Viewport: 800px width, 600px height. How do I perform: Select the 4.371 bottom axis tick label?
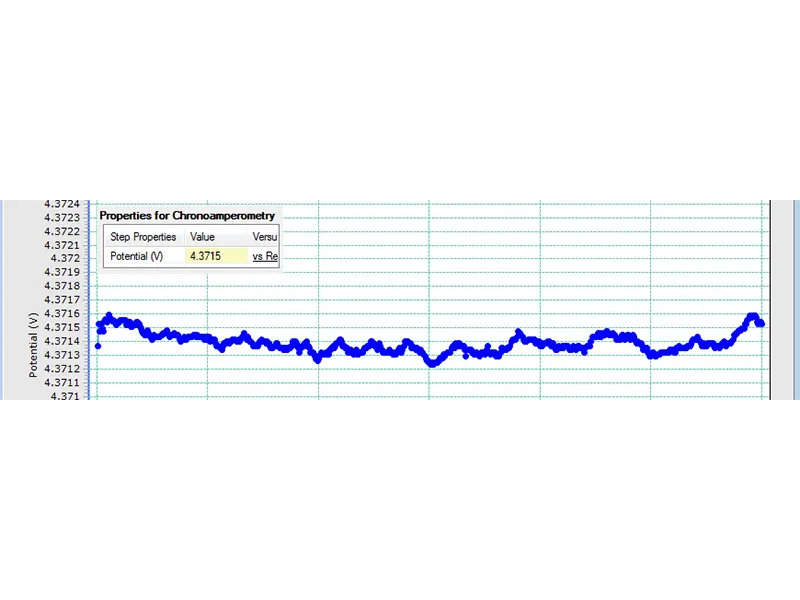[x=65, y=395]
